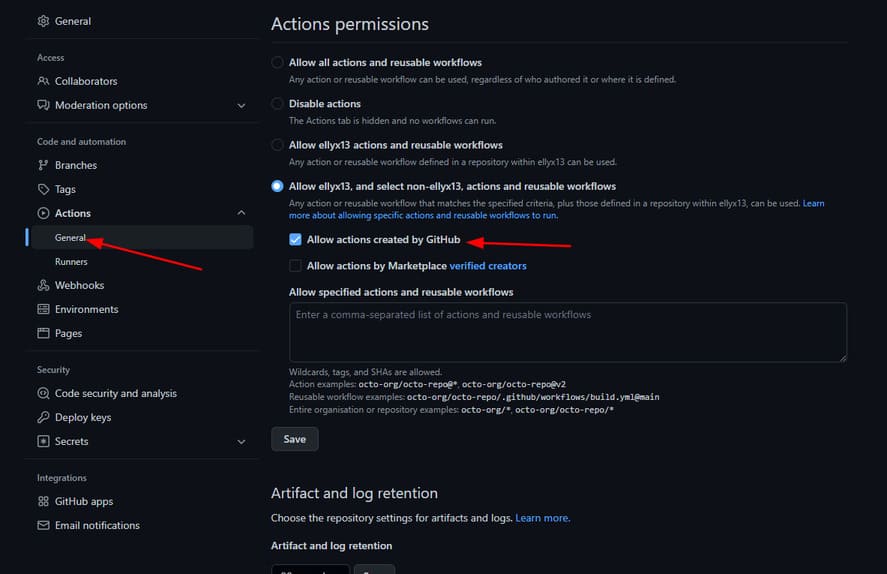Open GitHub apps integrations

click(84, 502)
